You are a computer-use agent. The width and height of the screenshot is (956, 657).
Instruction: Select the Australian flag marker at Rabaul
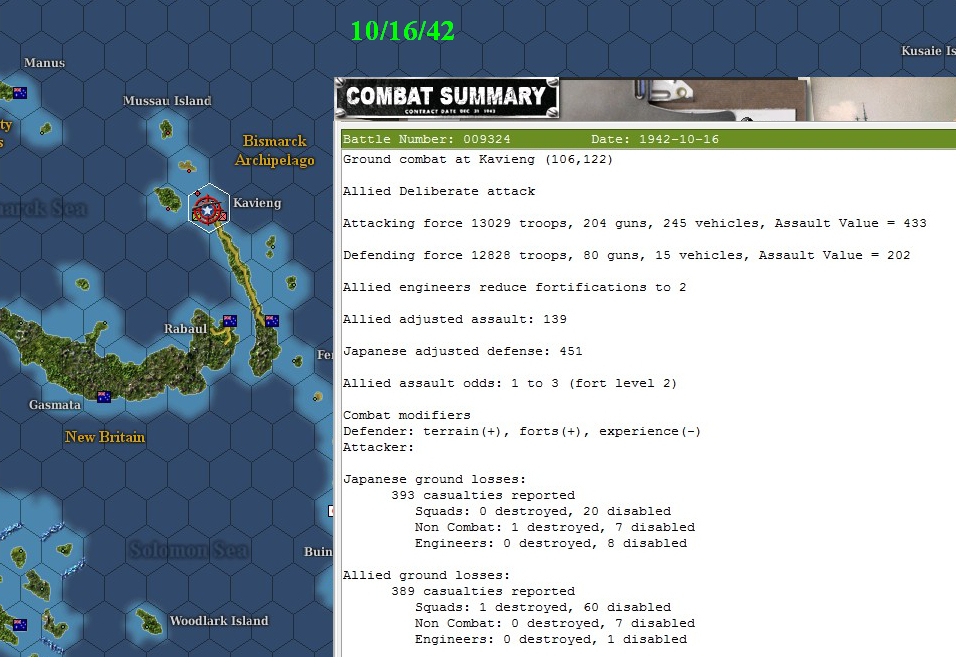229,321
